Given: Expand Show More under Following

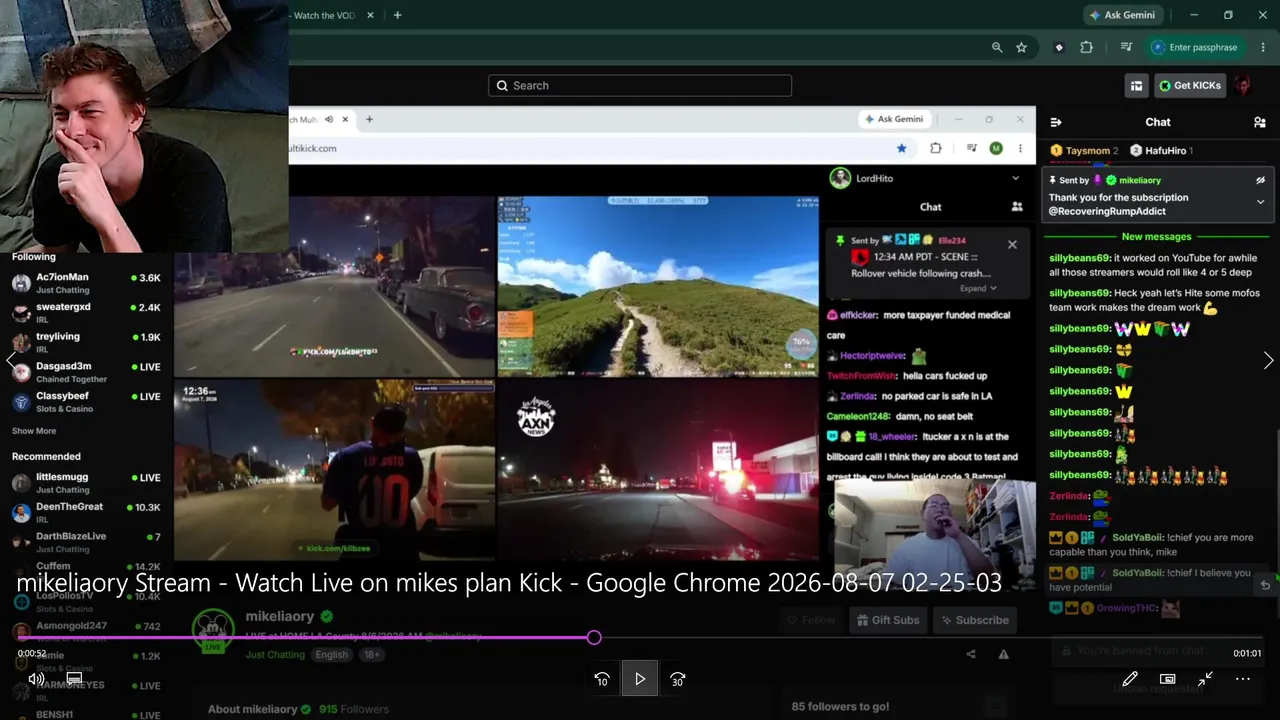Looking at the screenshot, I should tap(34, 431).
